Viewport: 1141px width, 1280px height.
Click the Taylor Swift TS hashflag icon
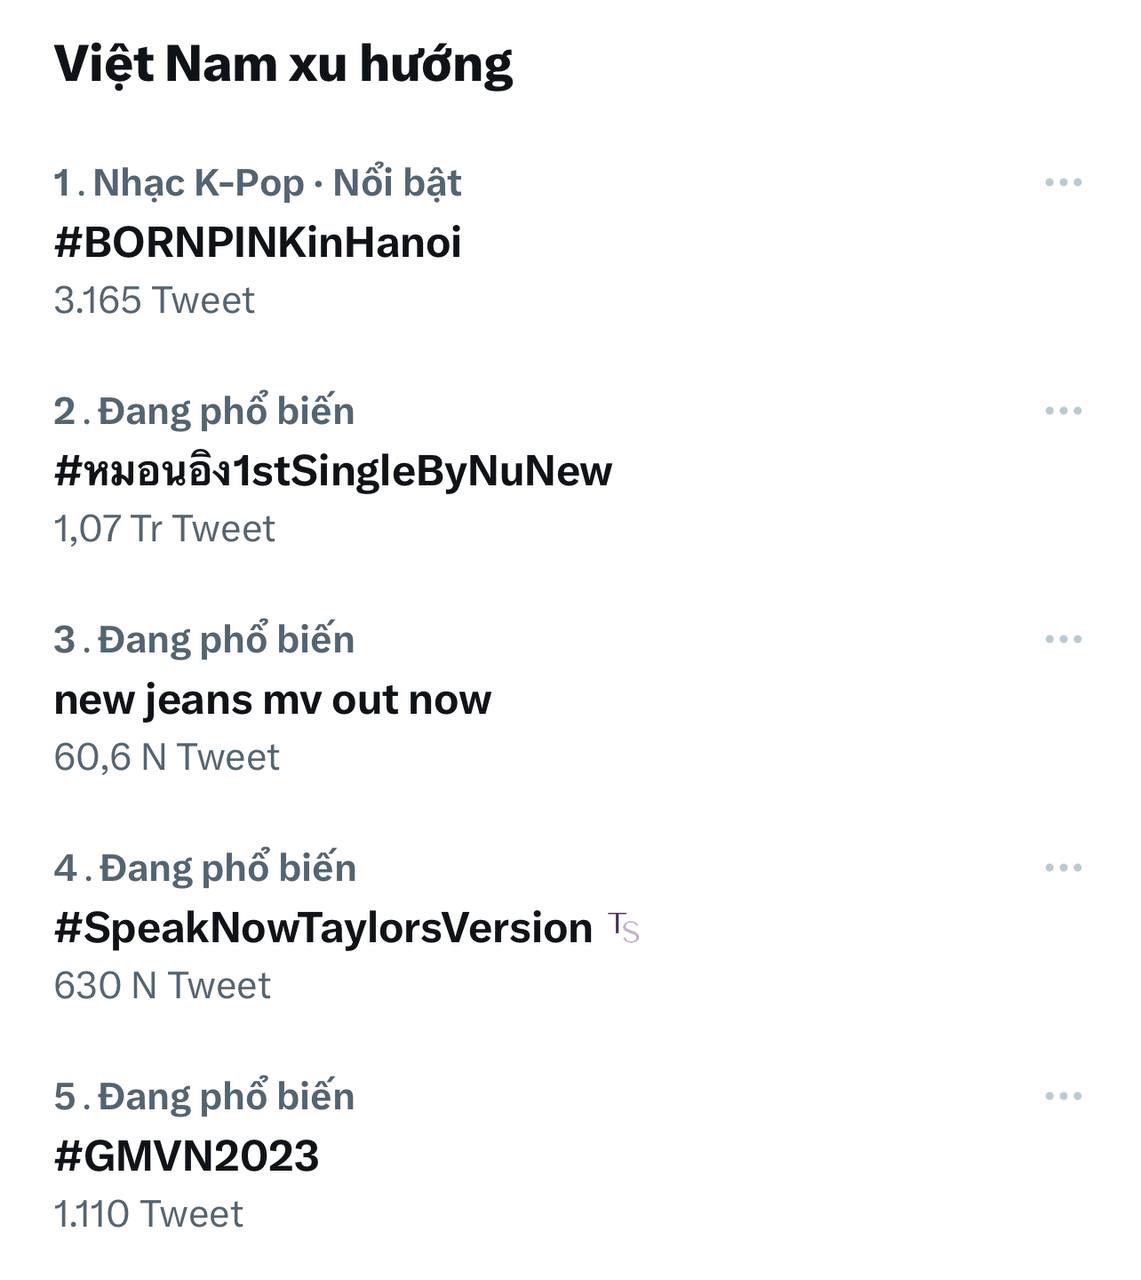tap(625, 927)
